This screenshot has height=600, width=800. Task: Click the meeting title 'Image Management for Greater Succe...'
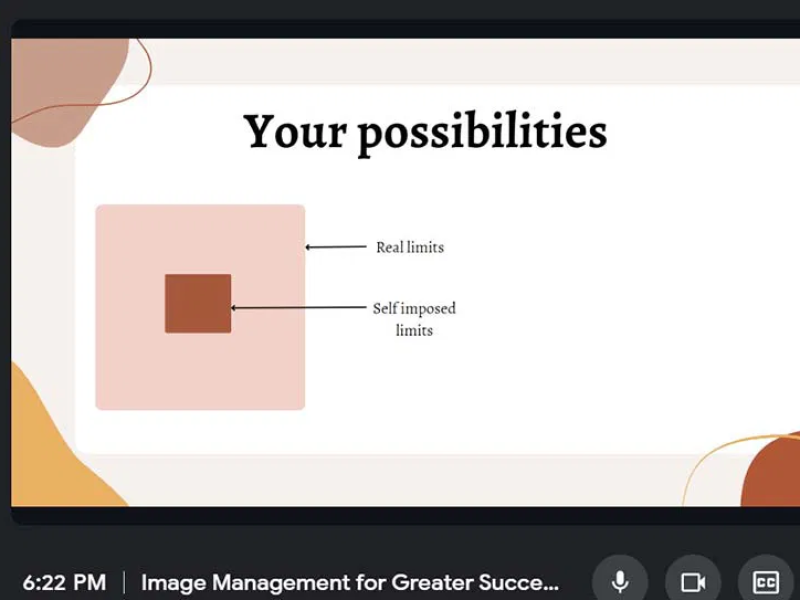coord(350,583)
